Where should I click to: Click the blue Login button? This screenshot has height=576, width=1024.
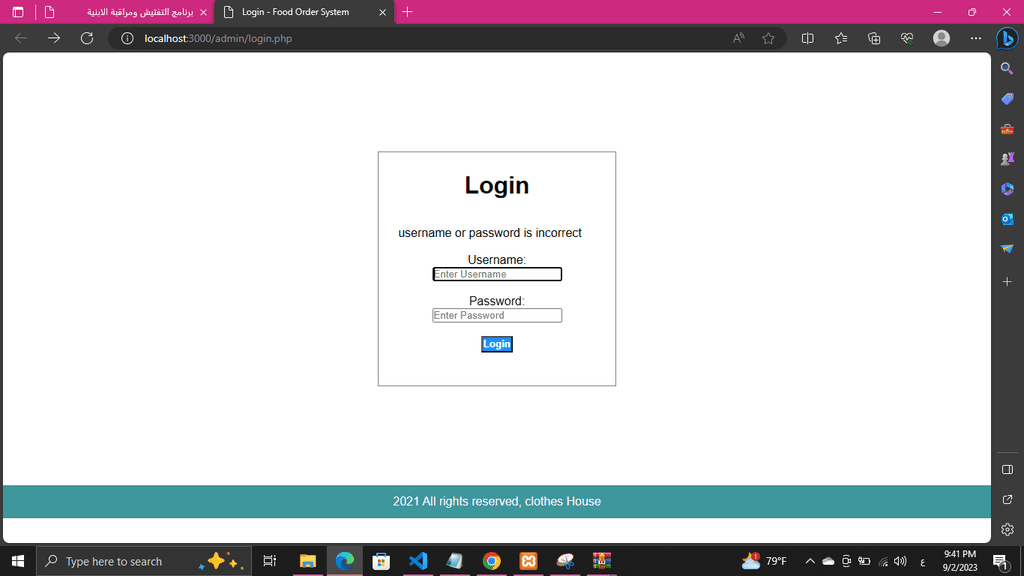pyautogui.click(x=497, y=344)
